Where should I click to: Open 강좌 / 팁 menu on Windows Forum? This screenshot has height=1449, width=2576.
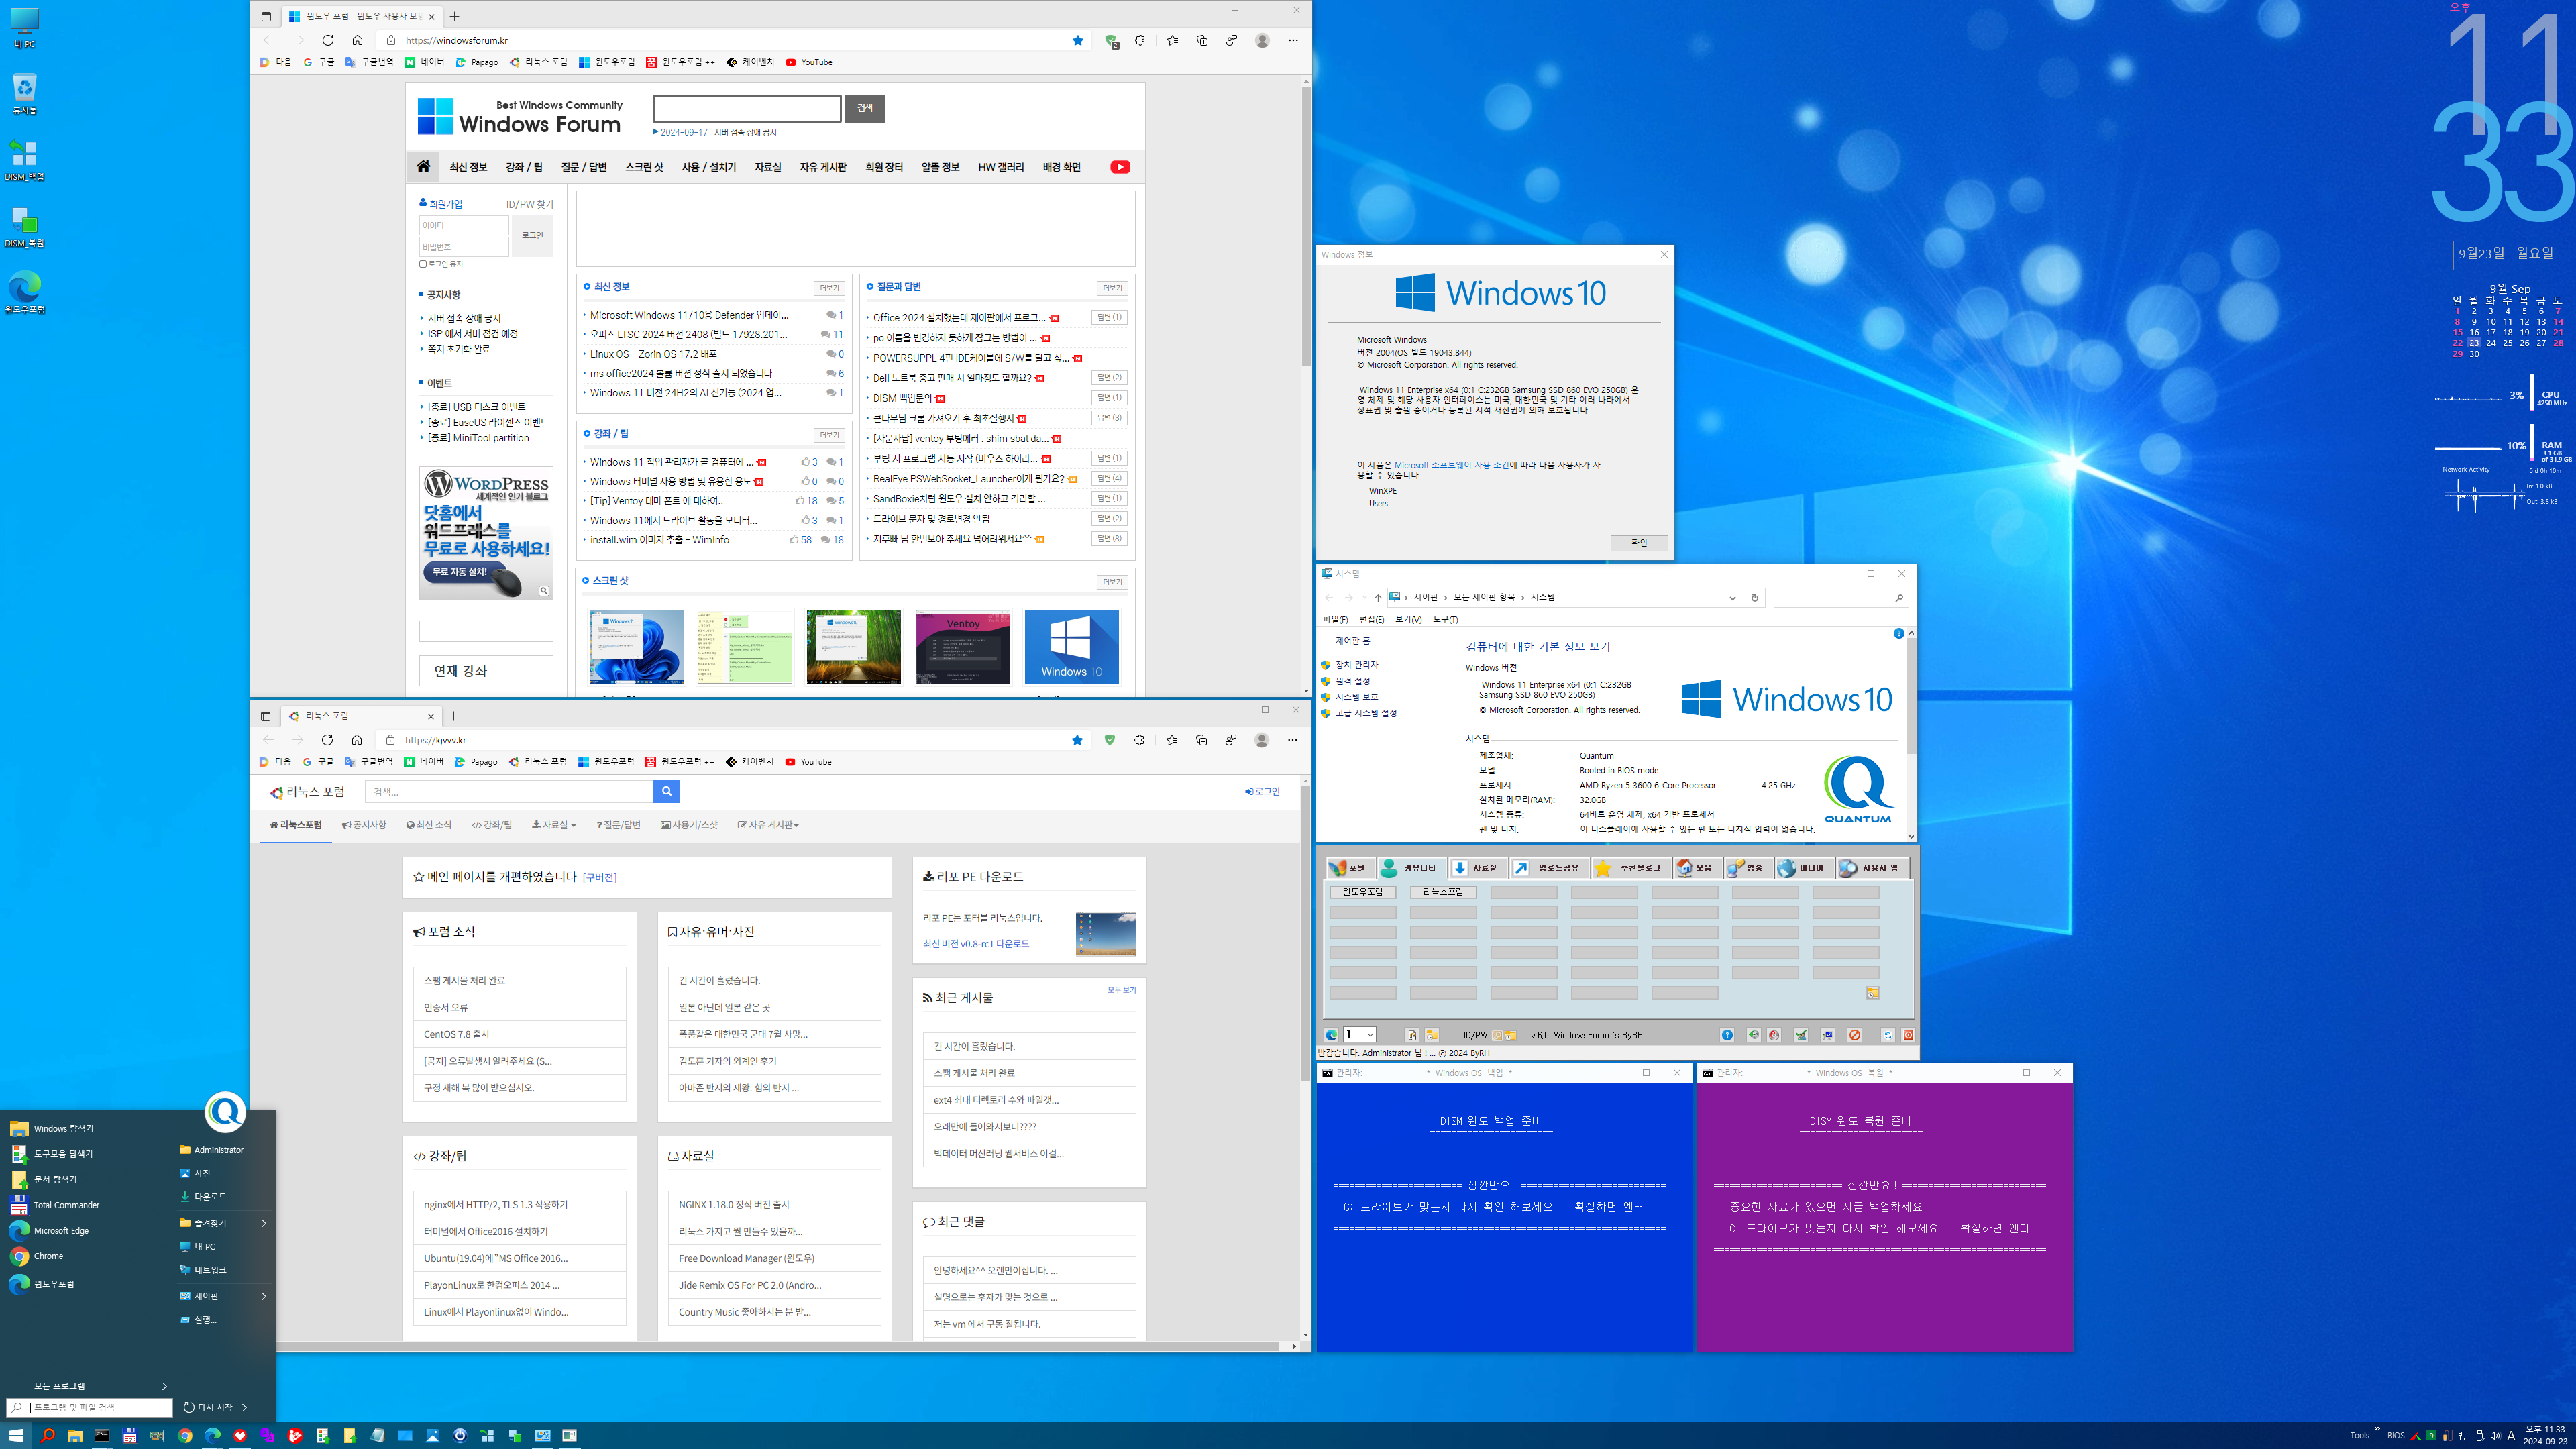[x=524, y=167]
